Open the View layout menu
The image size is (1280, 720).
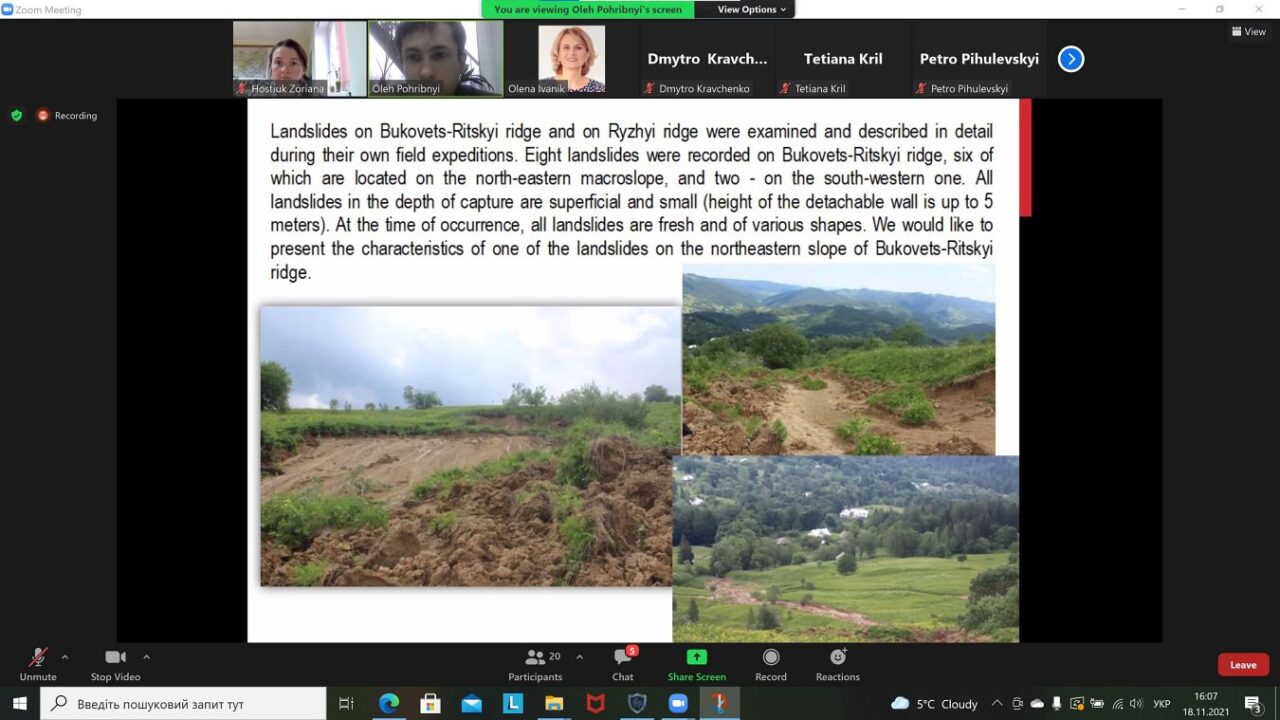click(1248, 31)
